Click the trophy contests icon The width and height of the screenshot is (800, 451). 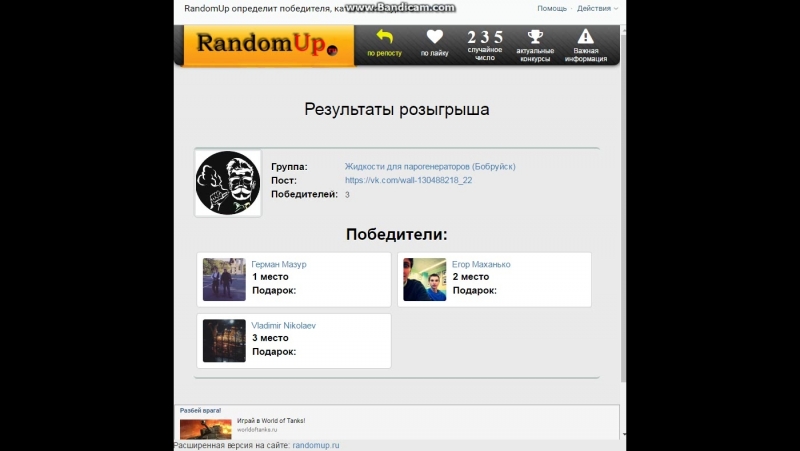click(x=535, y=36)
